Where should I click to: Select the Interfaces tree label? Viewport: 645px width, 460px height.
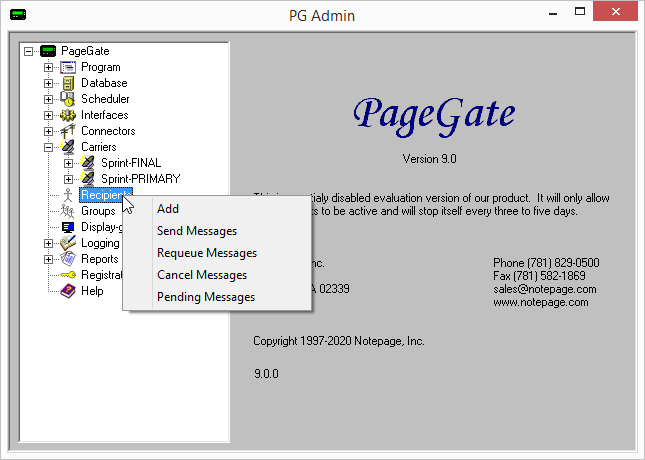point(104,115)
